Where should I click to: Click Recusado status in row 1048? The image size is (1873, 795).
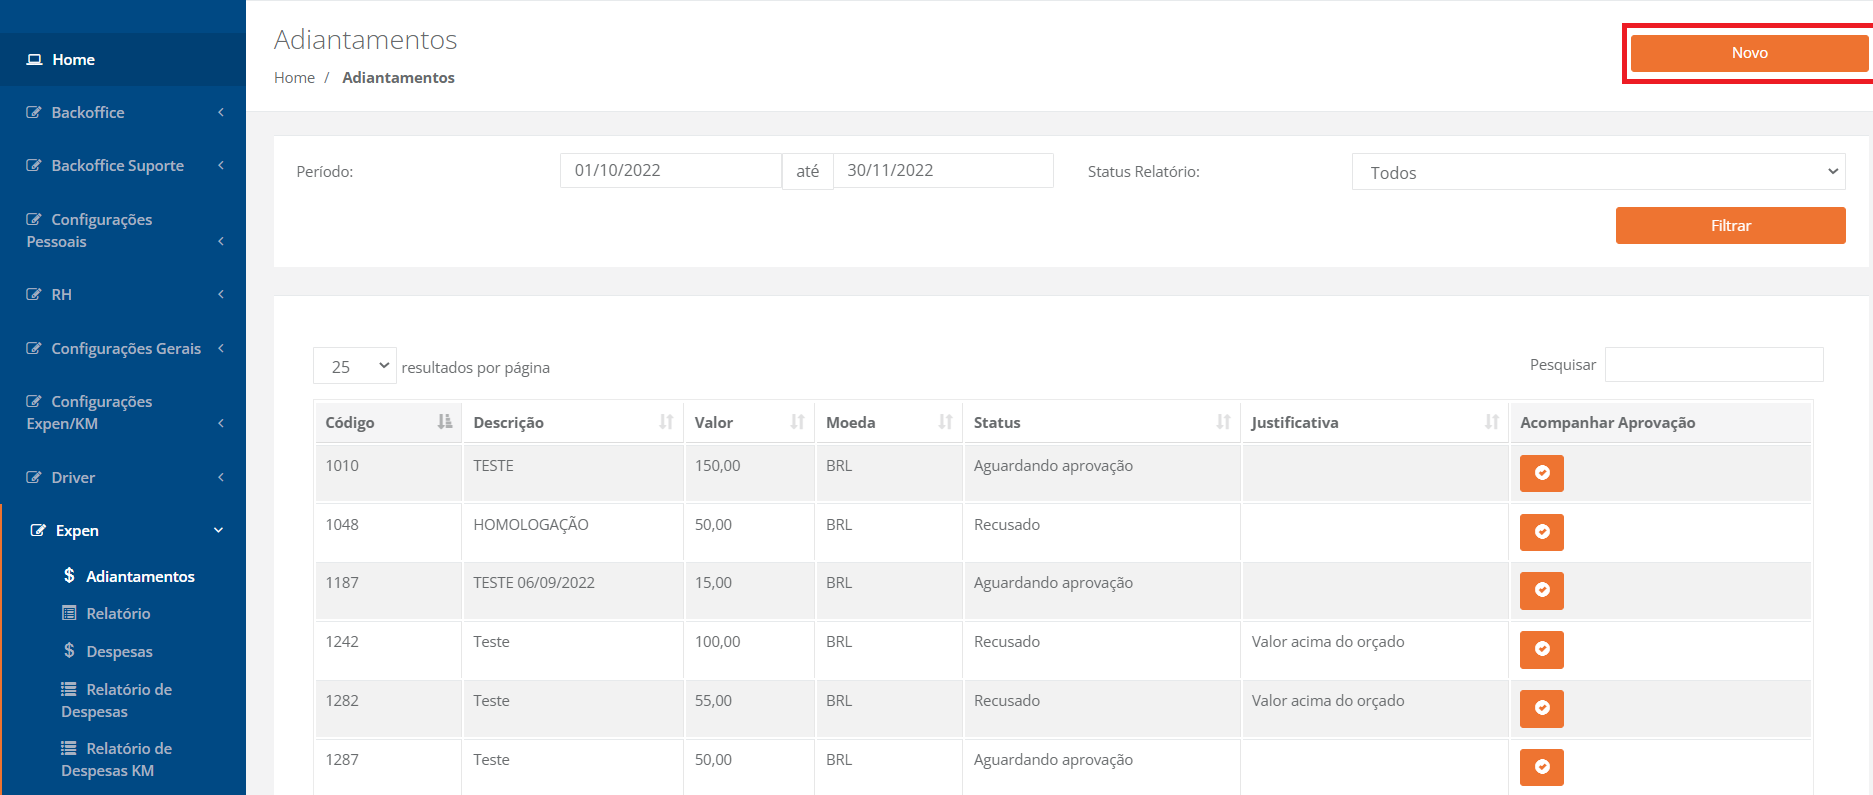1007,525
